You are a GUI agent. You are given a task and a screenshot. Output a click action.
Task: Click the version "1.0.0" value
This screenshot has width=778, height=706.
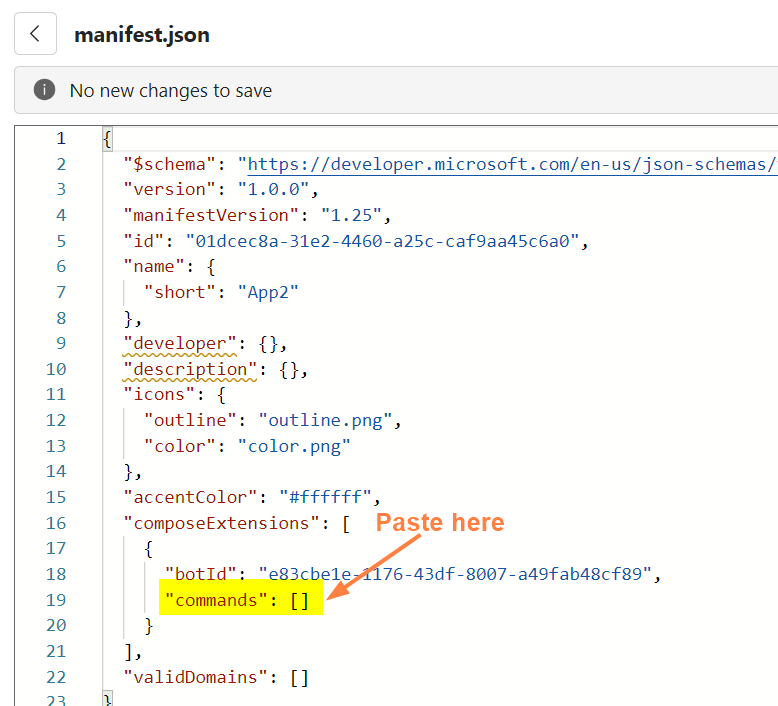pyautogui.click(x=273, y=190)
